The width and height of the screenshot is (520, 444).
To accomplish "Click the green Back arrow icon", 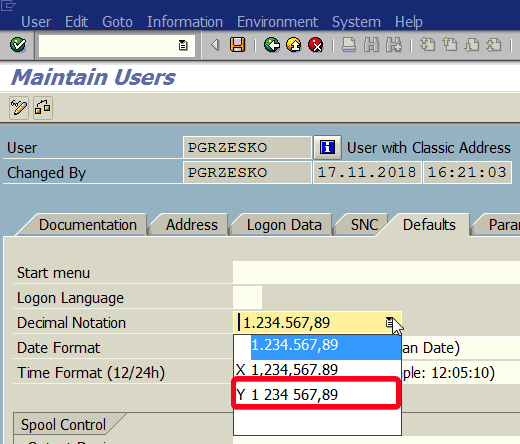I will (x=272, y=45).
